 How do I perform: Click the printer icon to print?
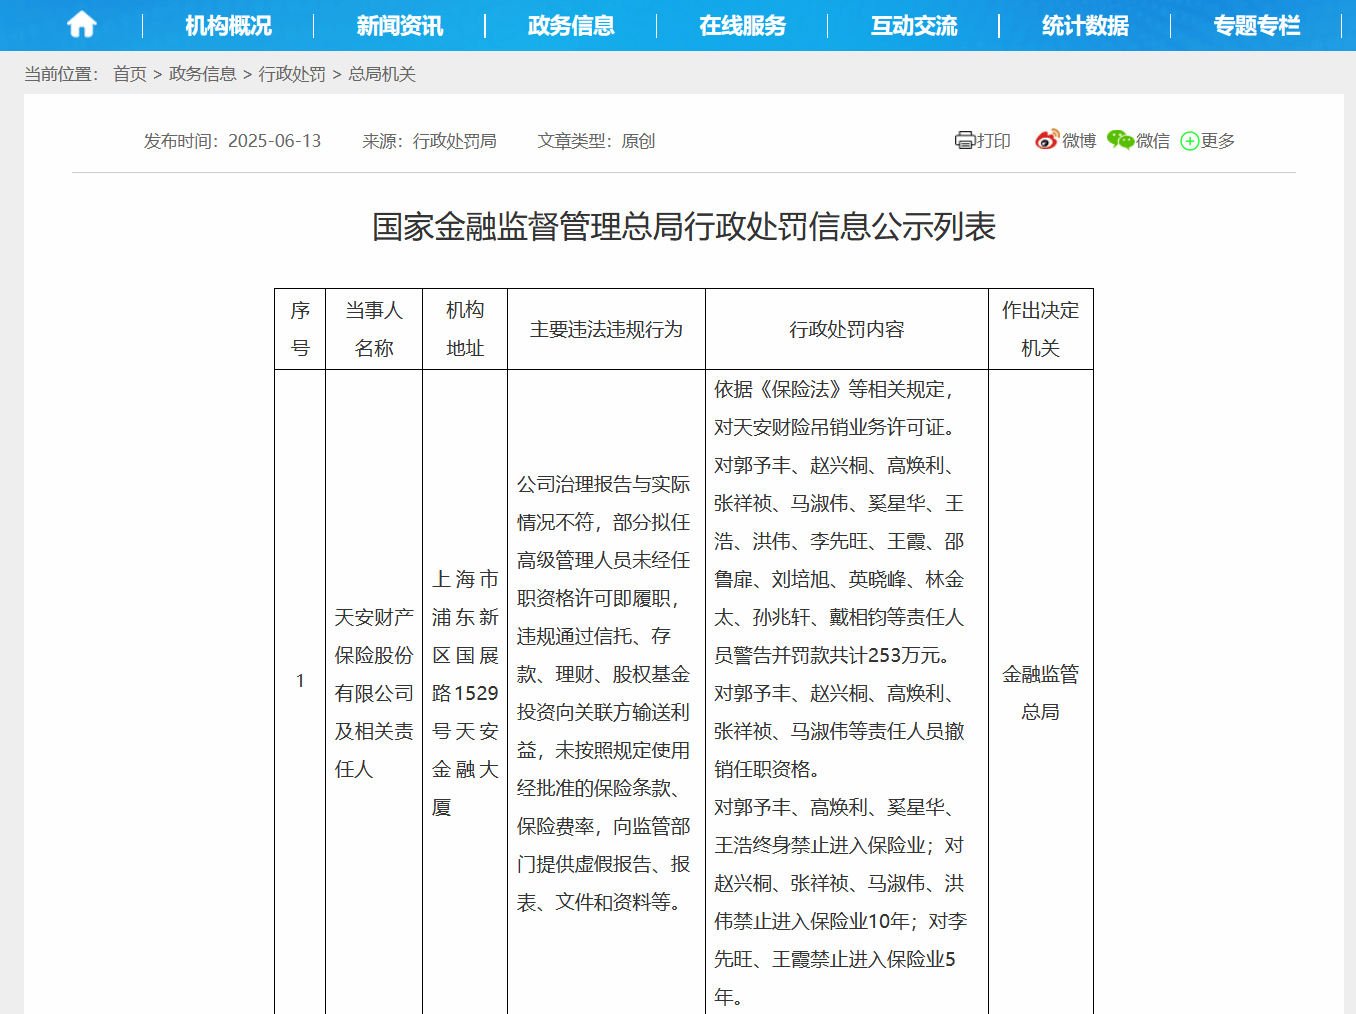pos(964,141)
